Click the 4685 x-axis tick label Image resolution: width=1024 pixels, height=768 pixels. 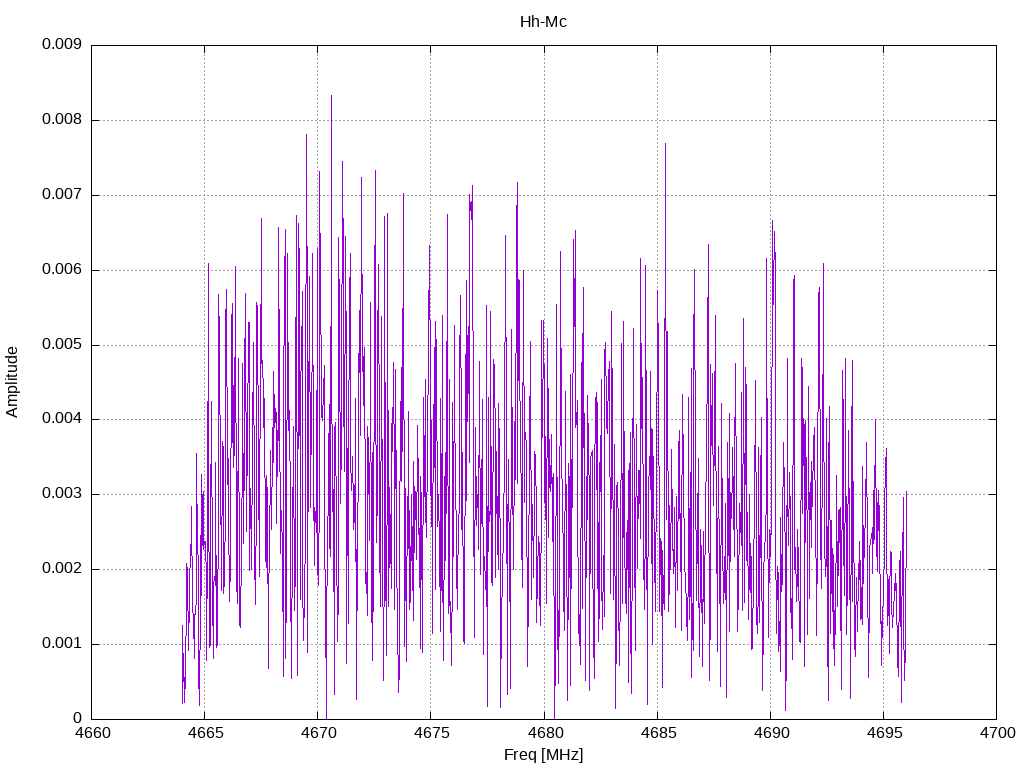click(x=658, y=733)
